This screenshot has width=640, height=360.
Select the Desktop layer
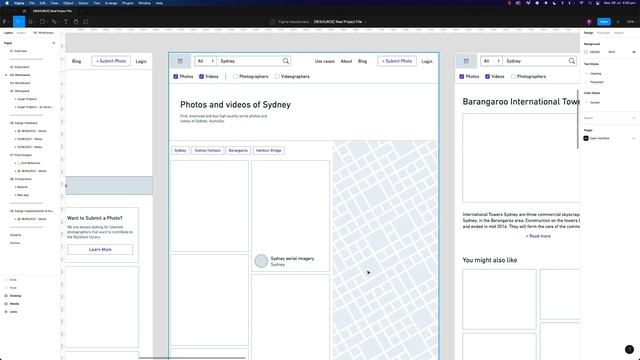[15, 296]
